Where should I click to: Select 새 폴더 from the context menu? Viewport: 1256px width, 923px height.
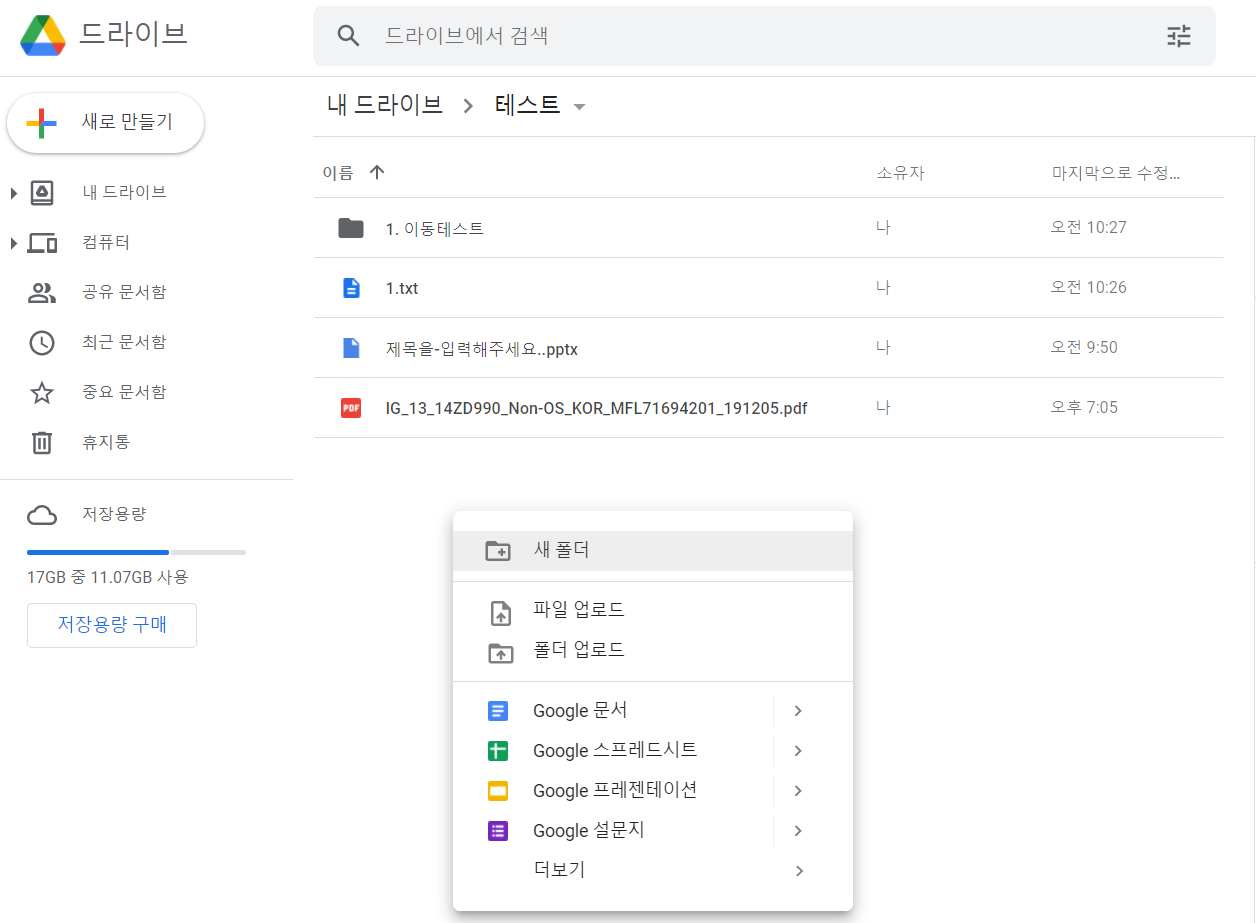653,551
